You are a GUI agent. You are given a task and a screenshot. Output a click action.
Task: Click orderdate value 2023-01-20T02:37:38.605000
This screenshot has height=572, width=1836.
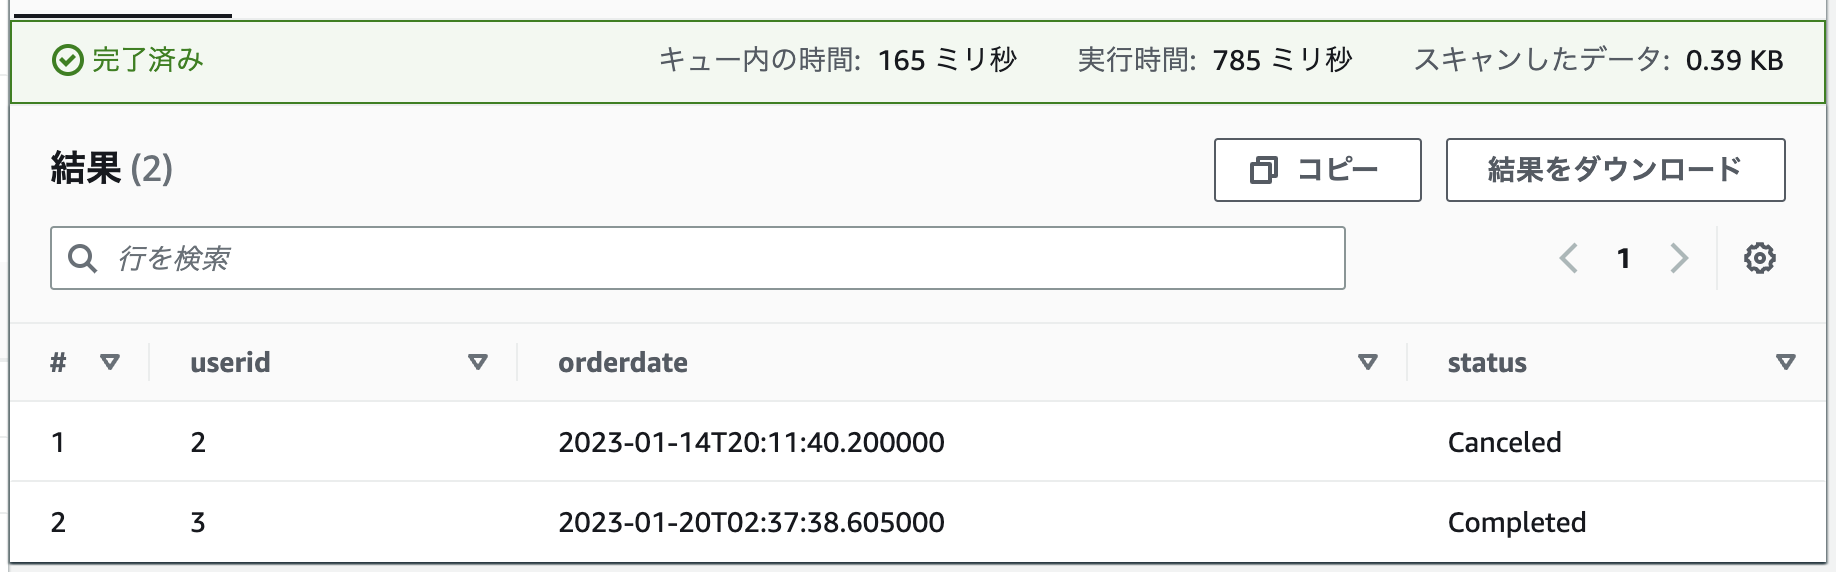(751, 522)
